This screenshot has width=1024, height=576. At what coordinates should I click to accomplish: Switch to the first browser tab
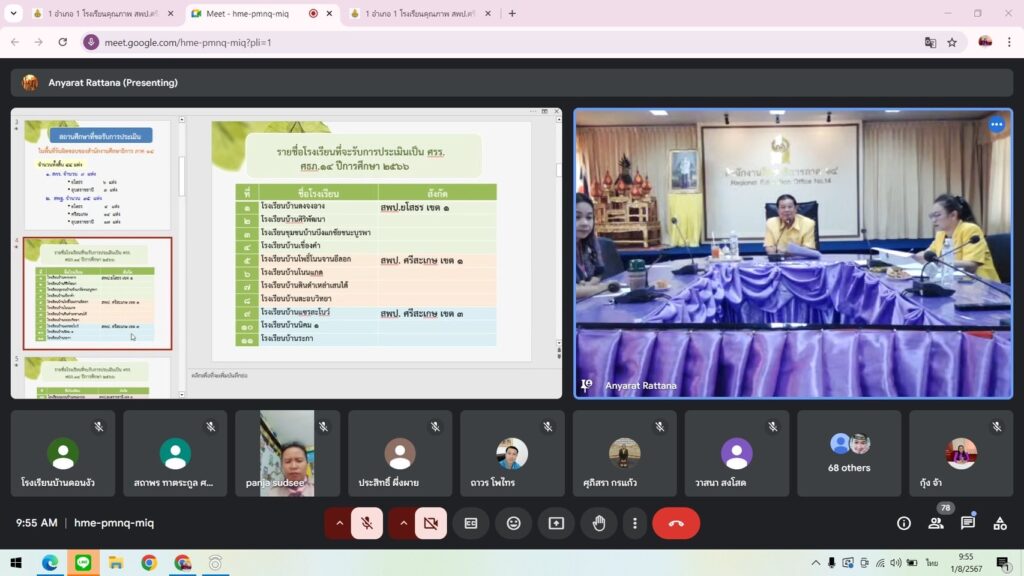pos(96,14)
